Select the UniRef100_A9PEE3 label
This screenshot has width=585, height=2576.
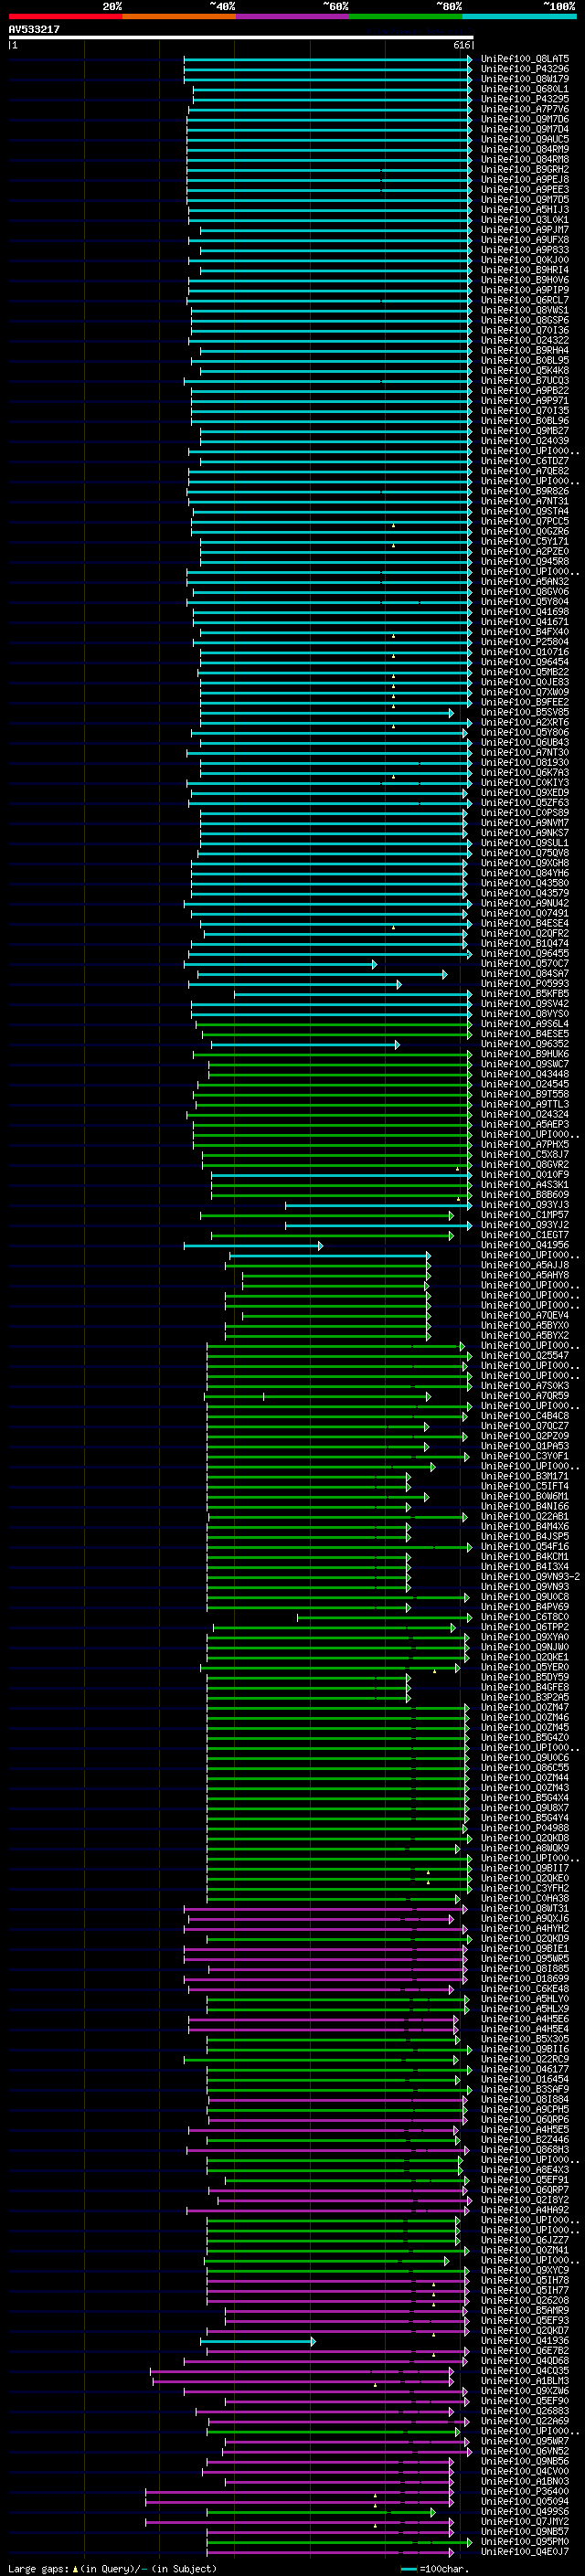[525, 189]
